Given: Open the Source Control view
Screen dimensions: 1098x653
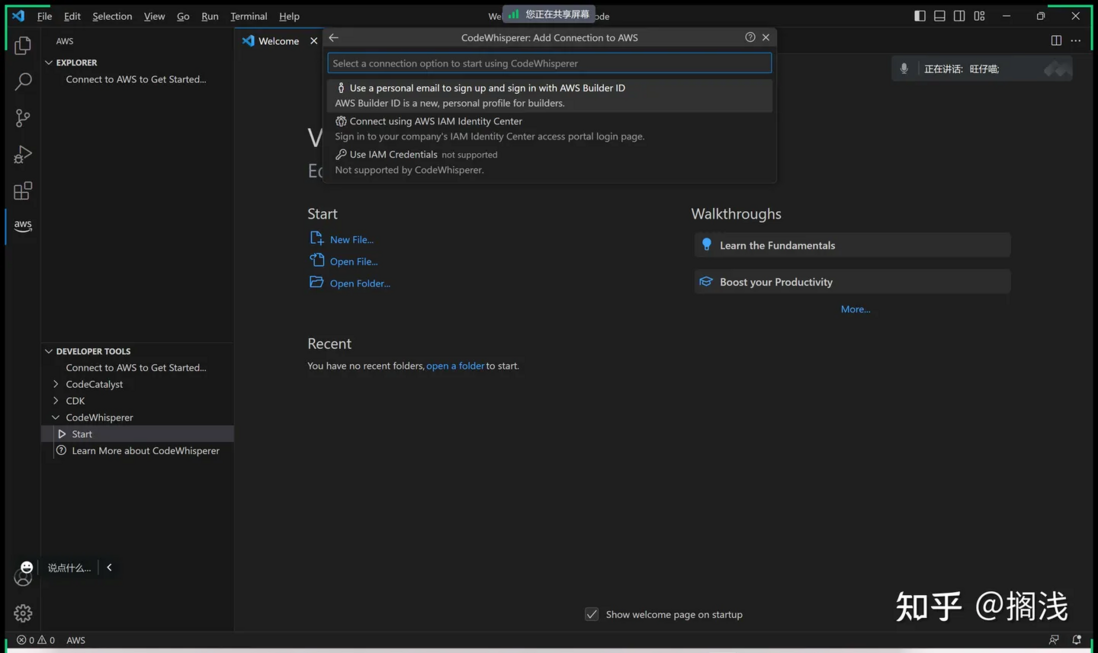Looking at the screenshot, I should pos(22,118).
